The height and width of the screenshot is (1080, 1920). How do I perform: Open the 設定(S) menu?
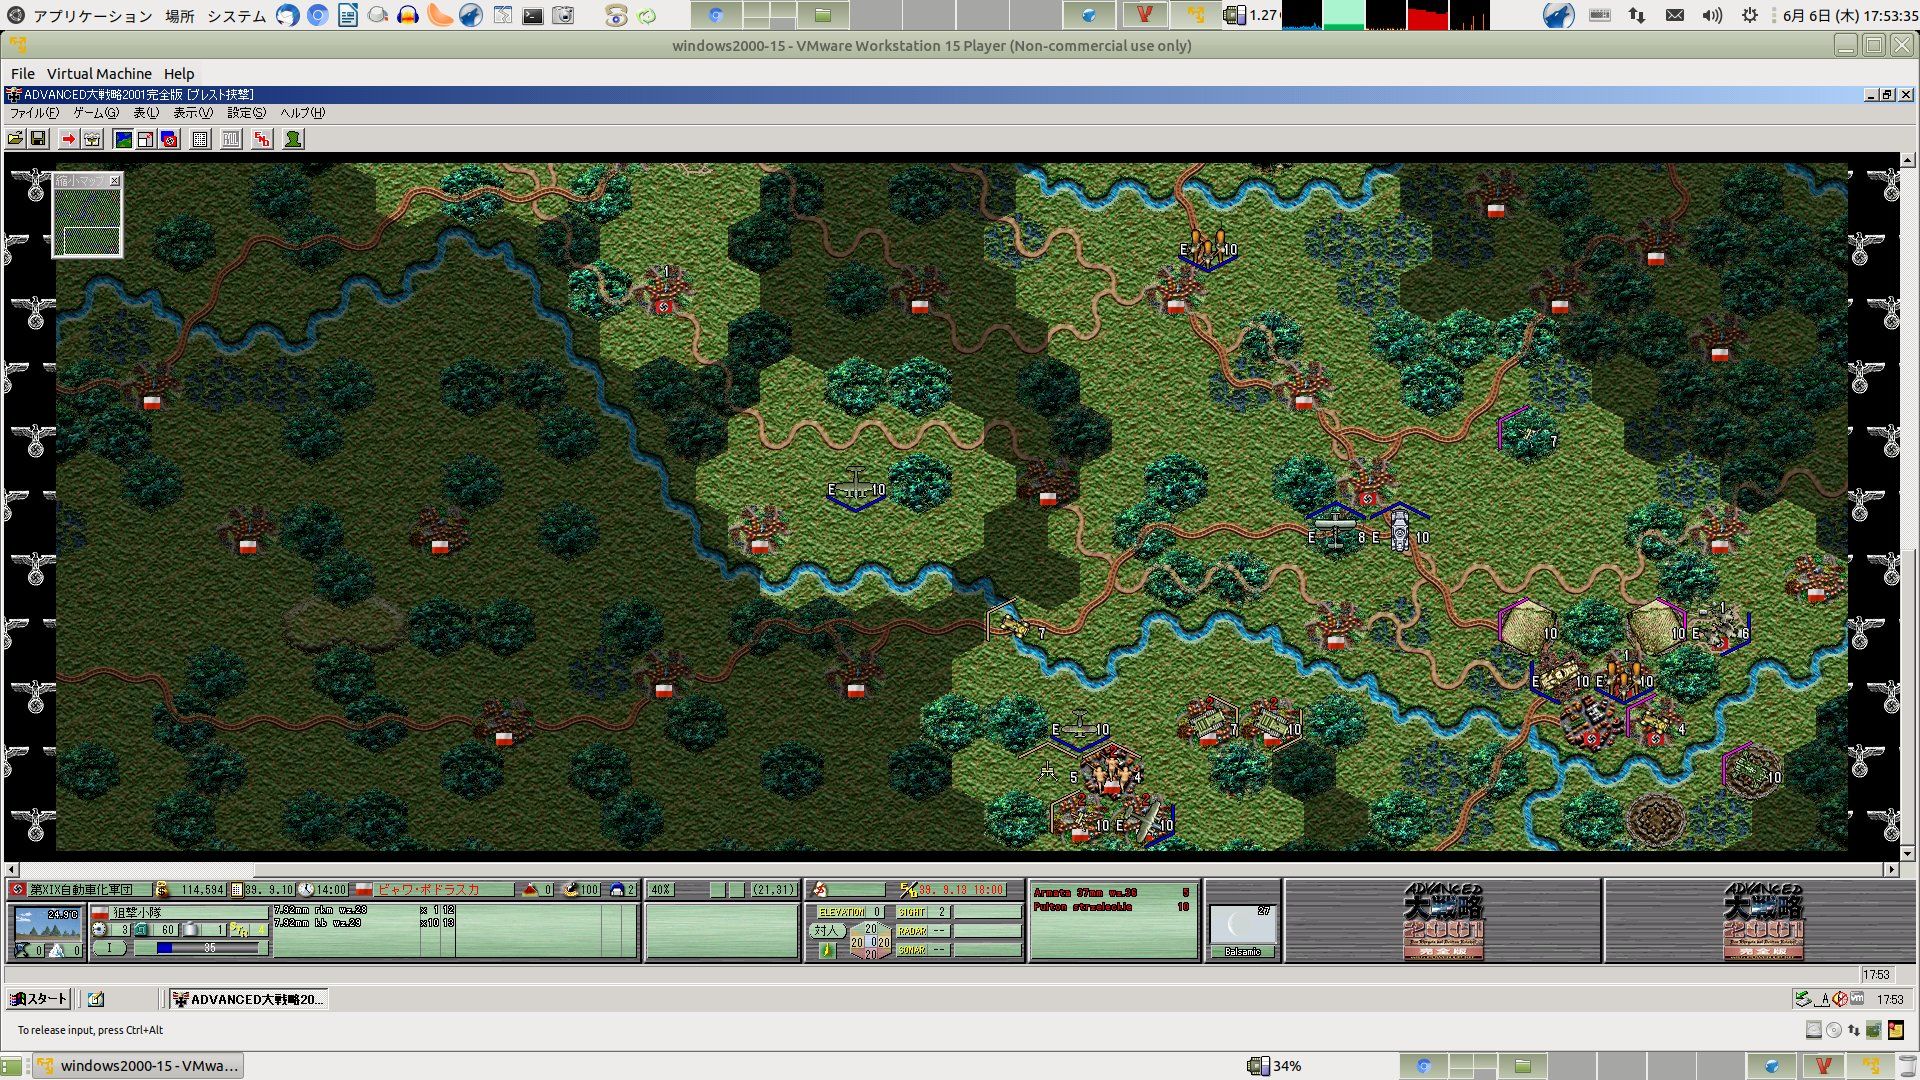[246, 113]
